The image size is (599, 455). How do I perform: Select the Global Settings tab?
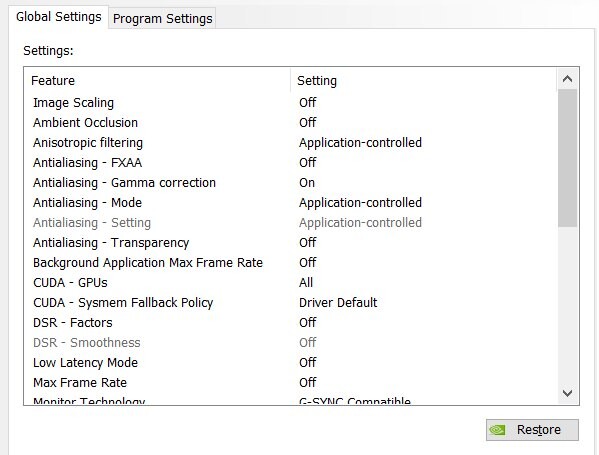point(58,17)
